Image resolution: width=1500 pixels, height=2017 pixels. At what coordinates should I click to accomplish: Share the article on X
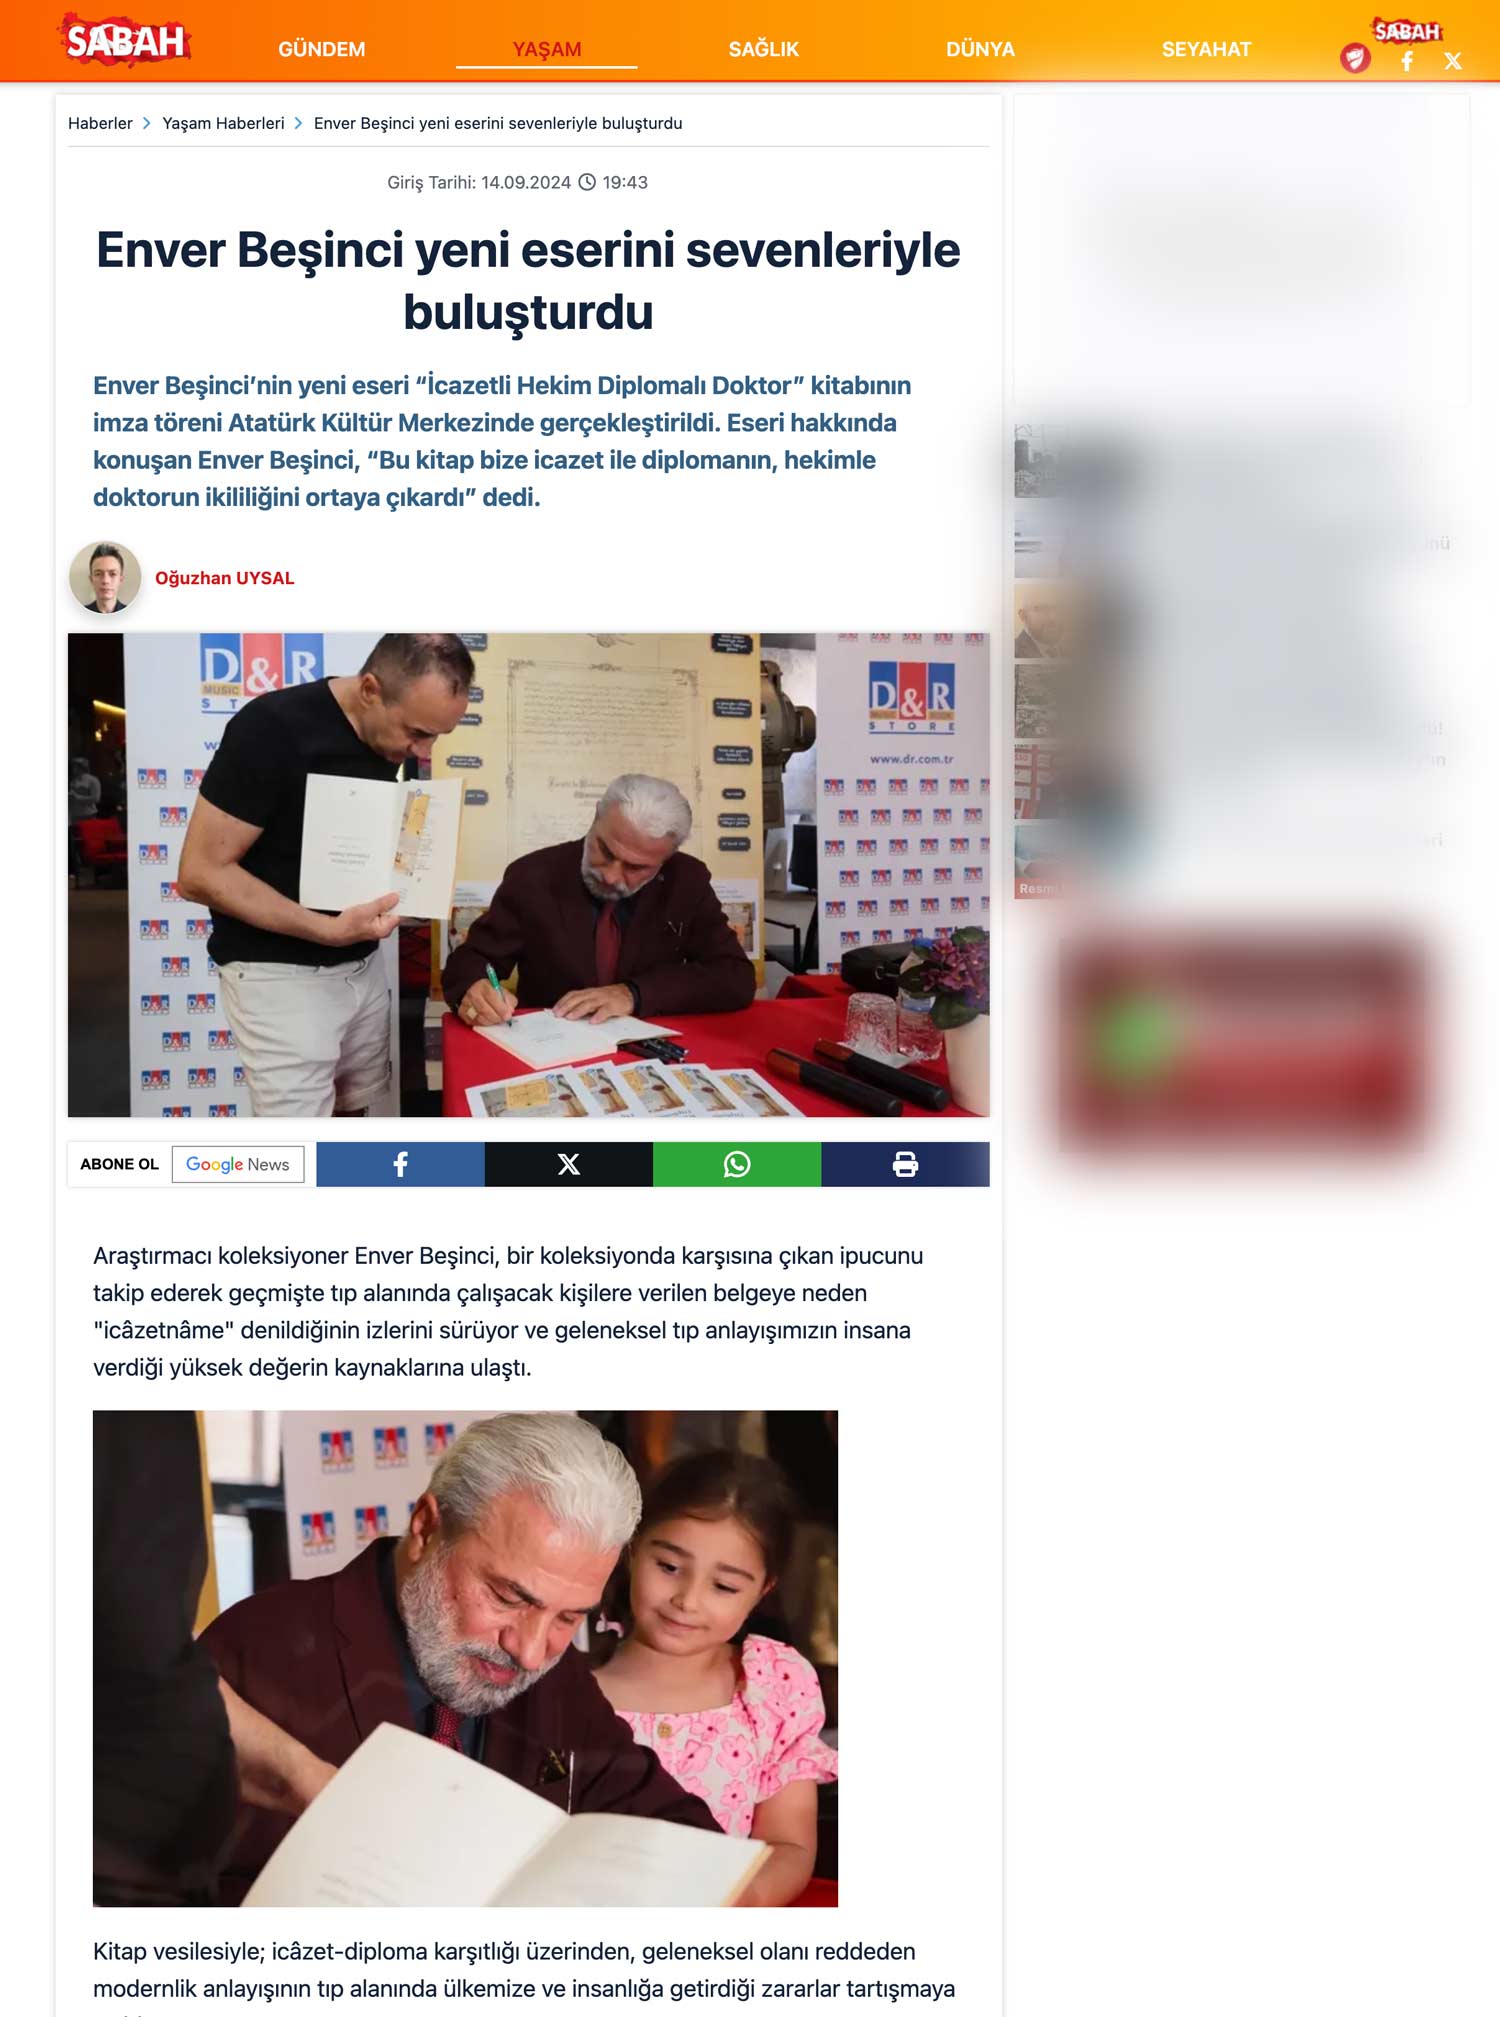tap(569, 1164)
